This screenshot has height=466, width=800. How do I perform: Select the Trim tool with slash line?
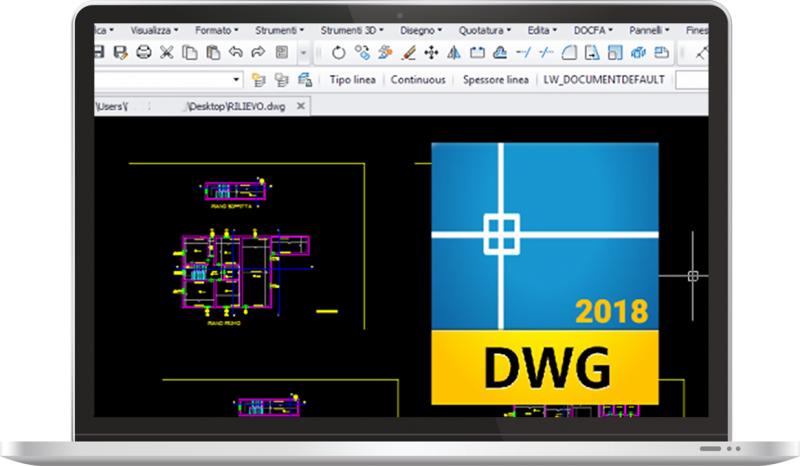tap(546, 53)
